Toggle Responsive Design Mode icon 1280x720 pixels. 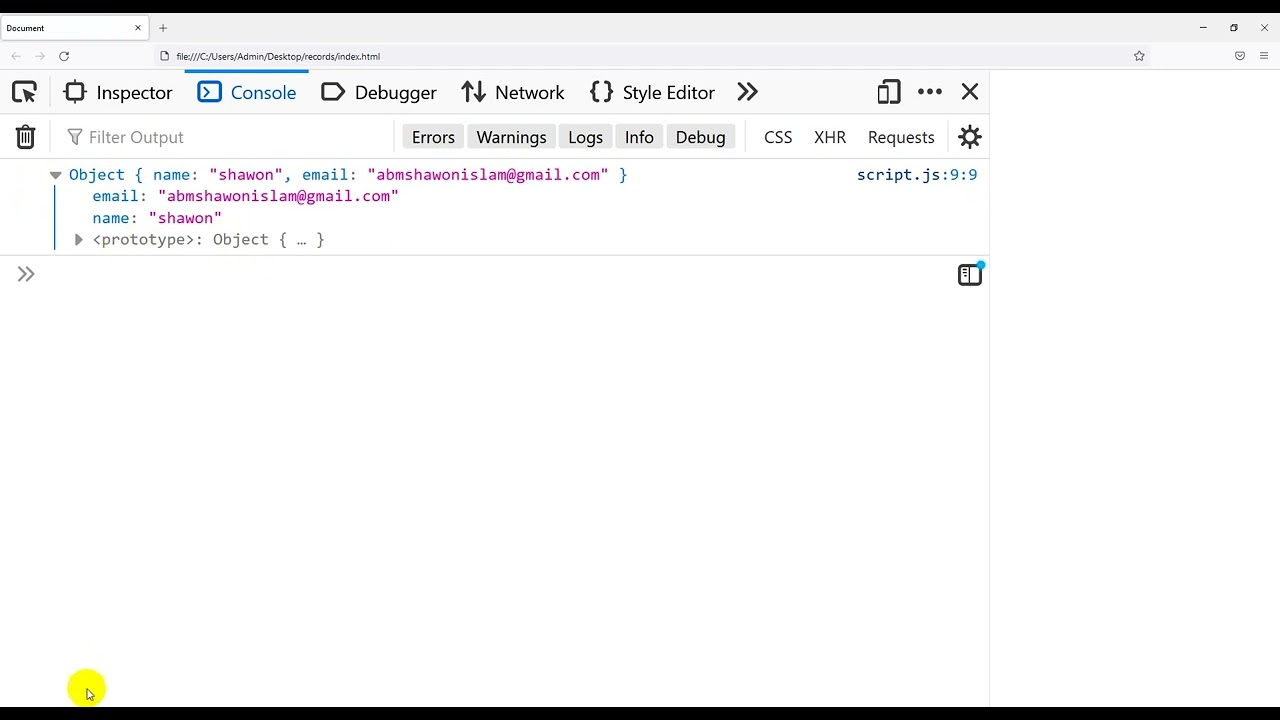pos(889,92)
